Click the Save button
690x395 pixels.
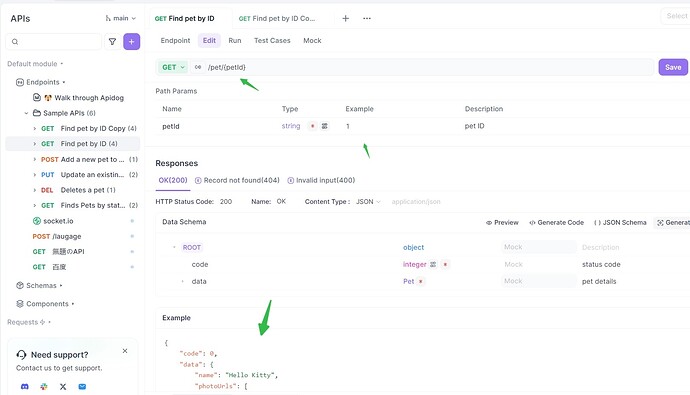coord(673,67)
